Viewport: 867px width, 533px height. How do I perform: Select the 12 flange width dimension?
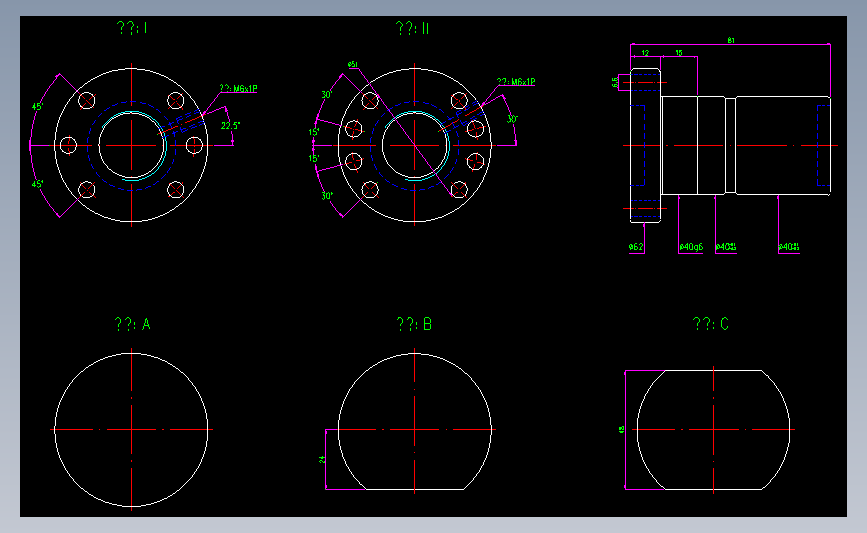coord(645,53)
